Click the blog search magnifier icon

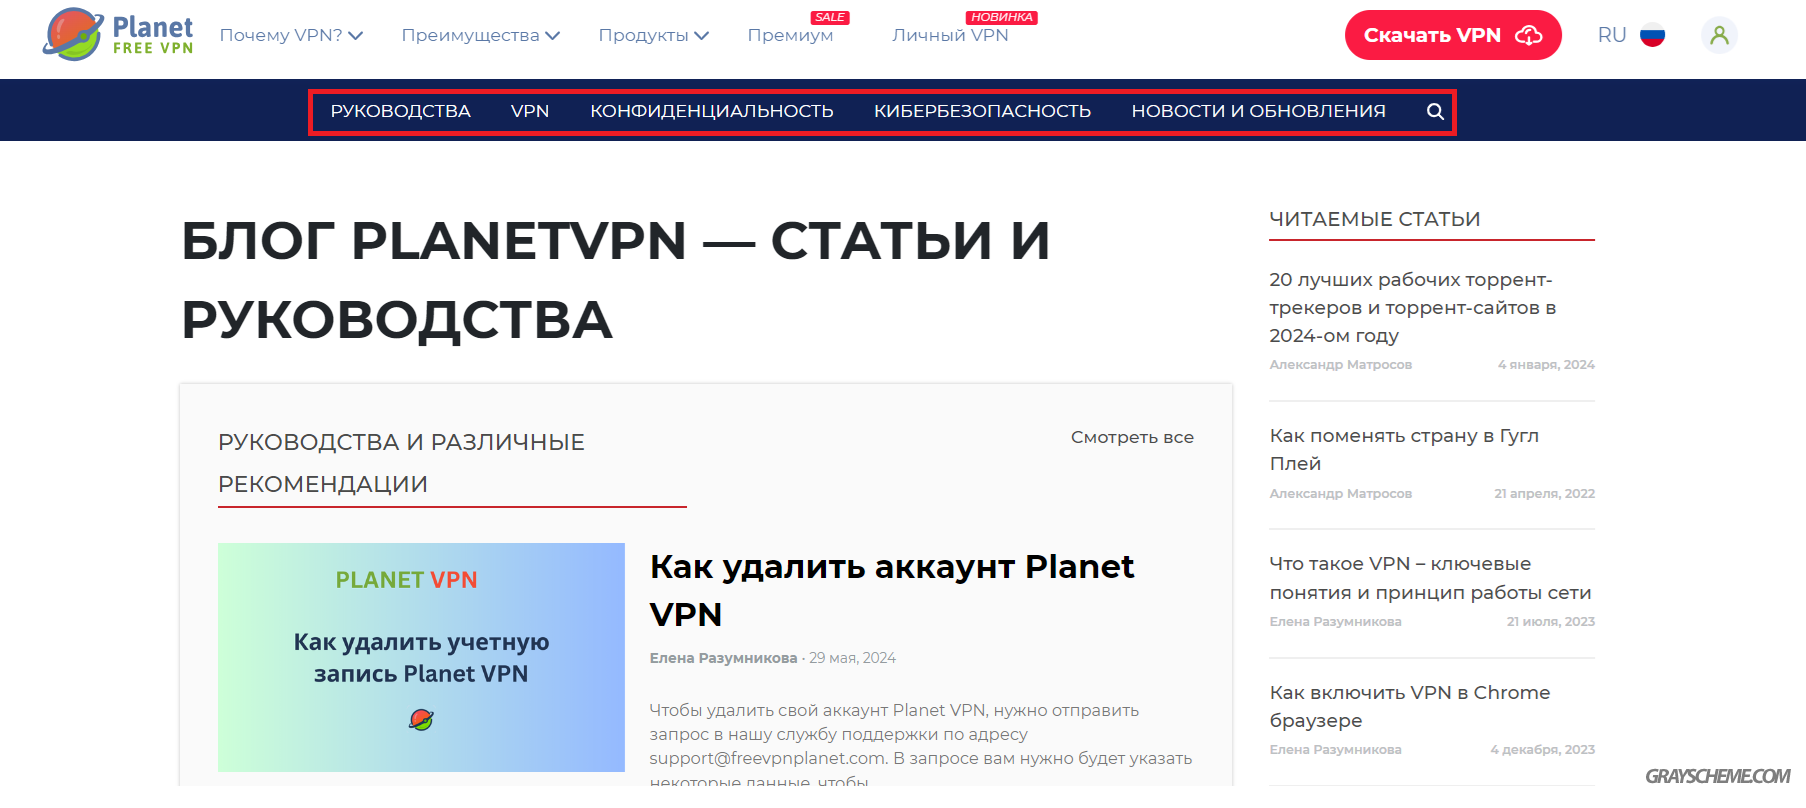point(1435,111)
